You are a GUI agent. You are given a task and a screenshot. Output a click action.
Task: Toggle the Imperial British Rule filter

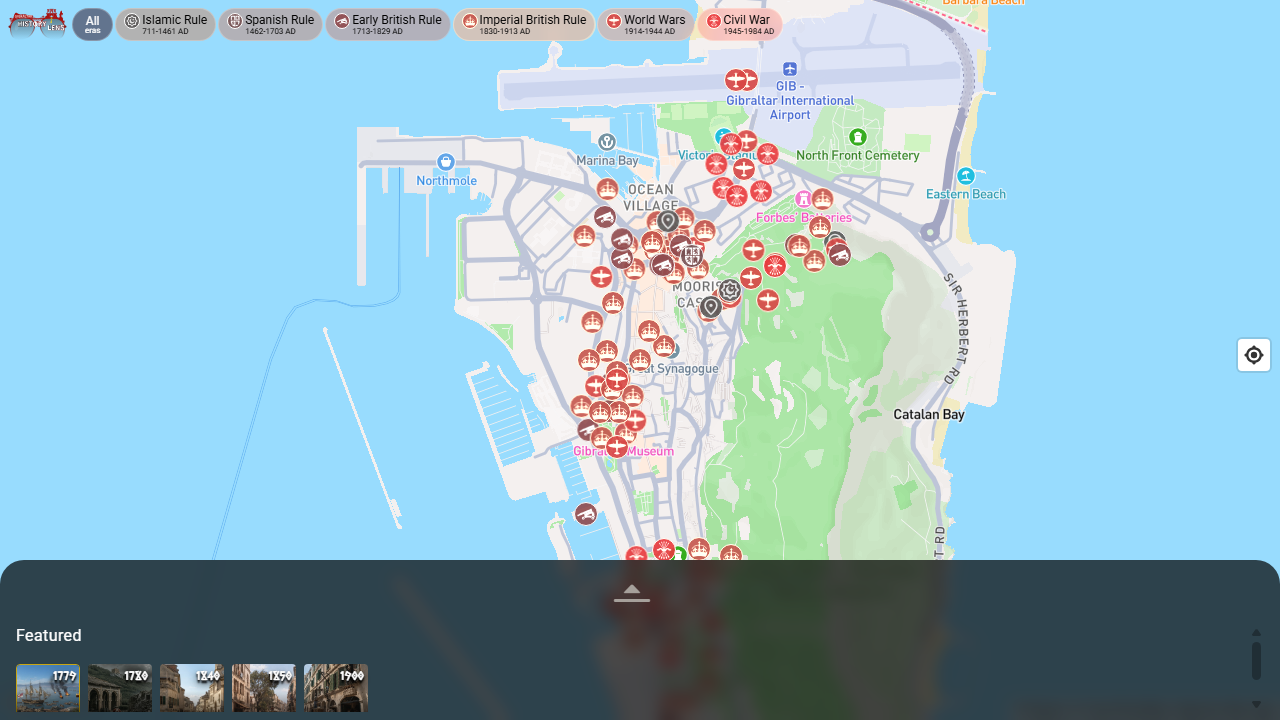[524, 24]
